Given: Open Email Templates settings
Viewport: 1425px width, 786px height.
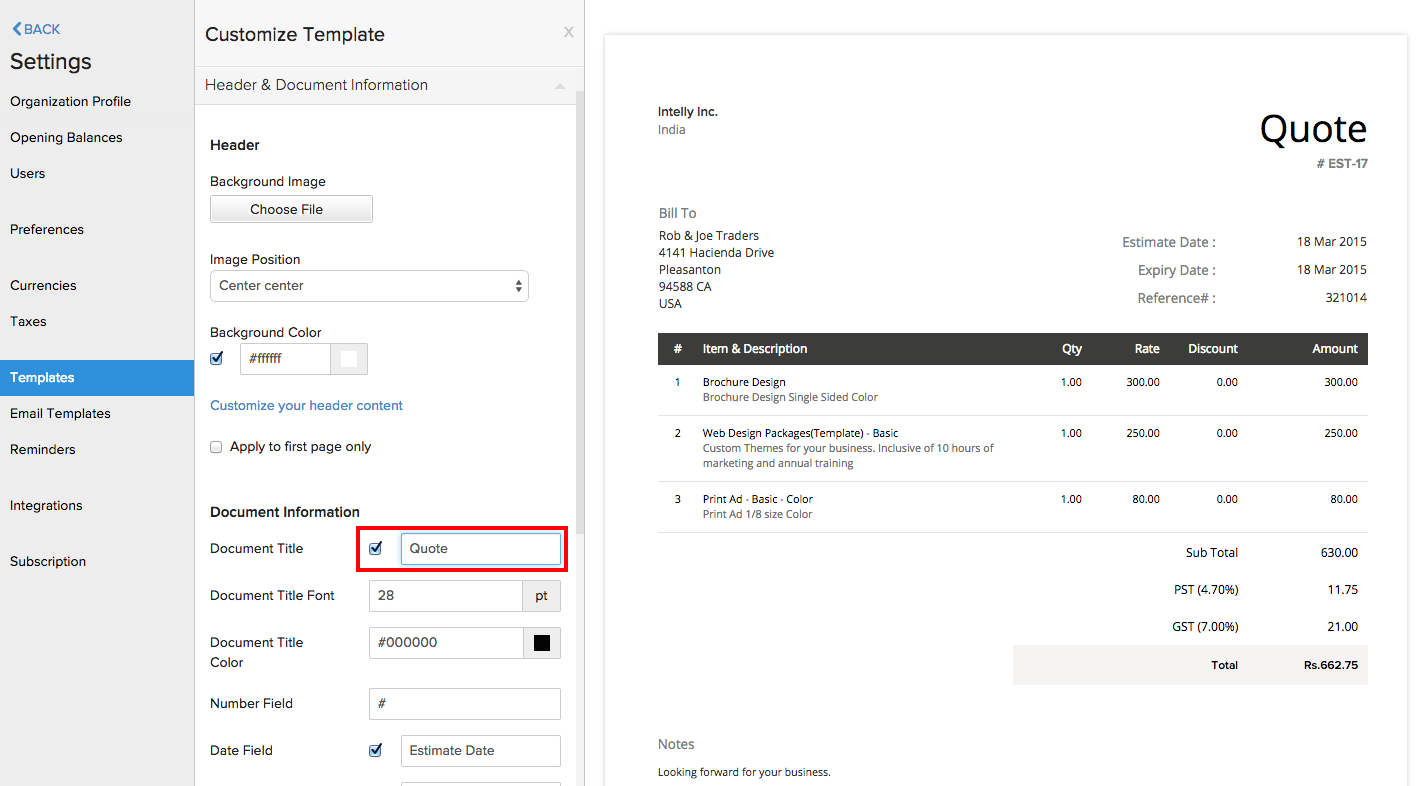Looking at the screenshot, I should click(60, 413).
